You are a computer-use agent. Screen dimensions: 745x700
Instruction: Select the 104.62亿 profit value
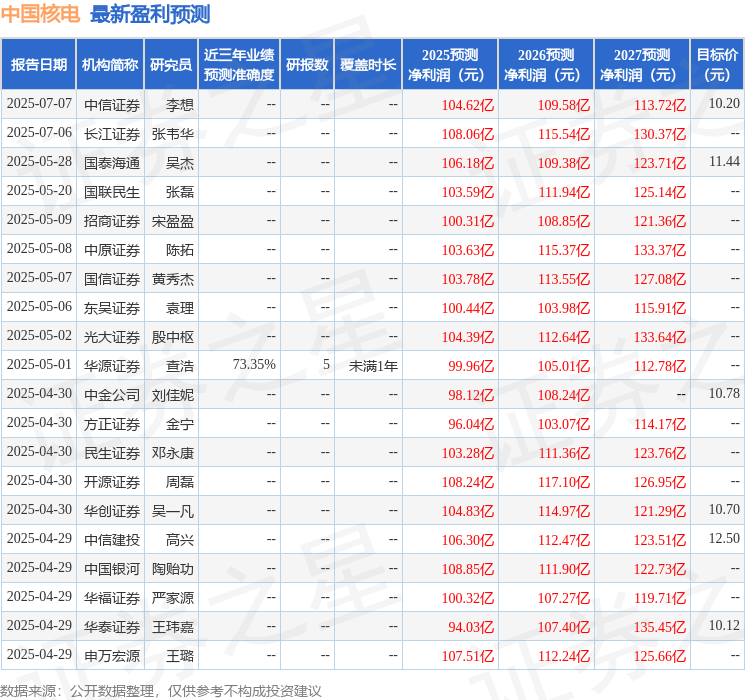point(468,105)
